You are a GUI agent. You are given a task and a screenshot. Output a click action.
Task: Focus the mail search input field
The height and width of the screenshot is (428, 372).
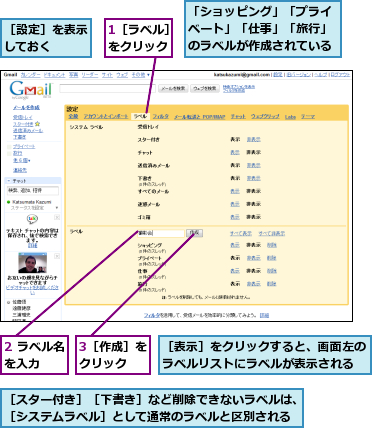click(107, 88)
